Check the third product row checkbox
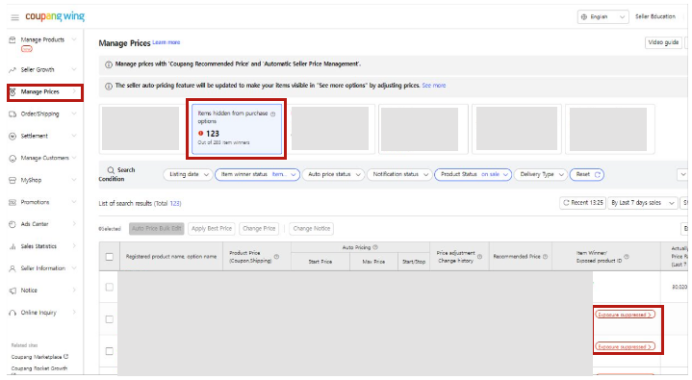This screenshot has height=380, width=692. coord(109,351)
